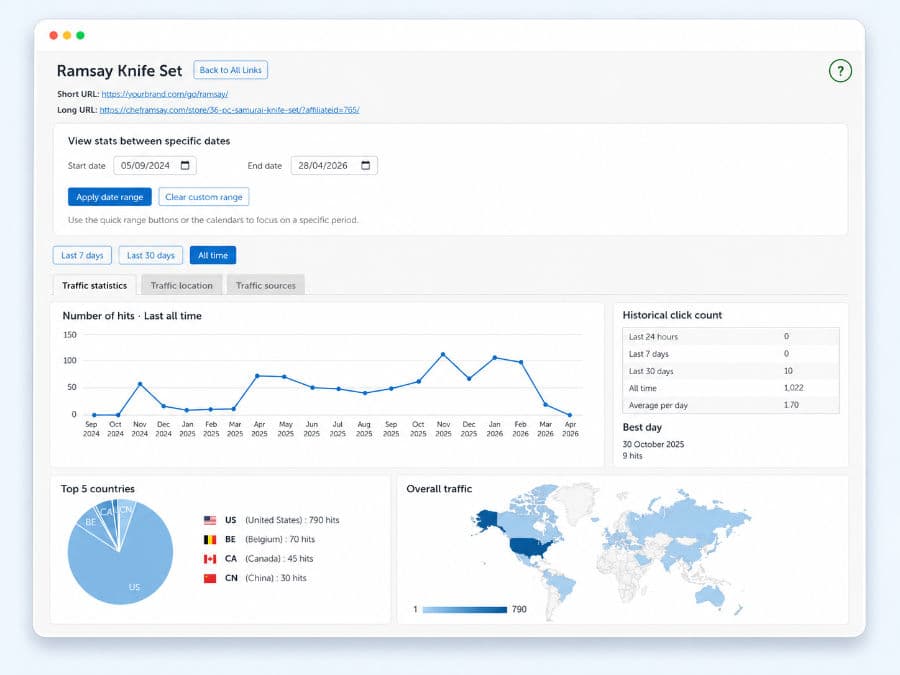Click '(Canada) : 45 hits' text
The height and width of the screenshot is (675, 900).
279,558
